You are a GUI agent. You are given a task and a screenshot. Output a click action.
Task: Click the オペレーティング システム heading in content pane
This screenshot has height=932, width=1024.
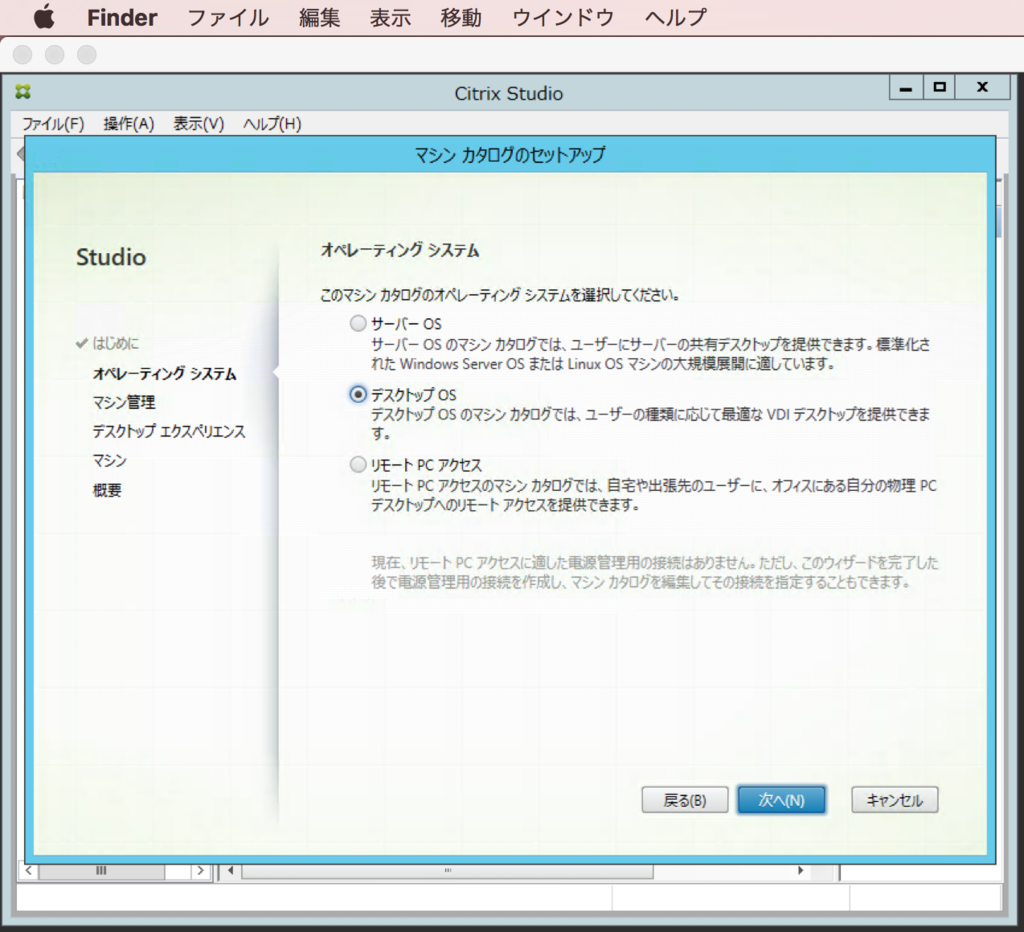(x=400, y=250)
